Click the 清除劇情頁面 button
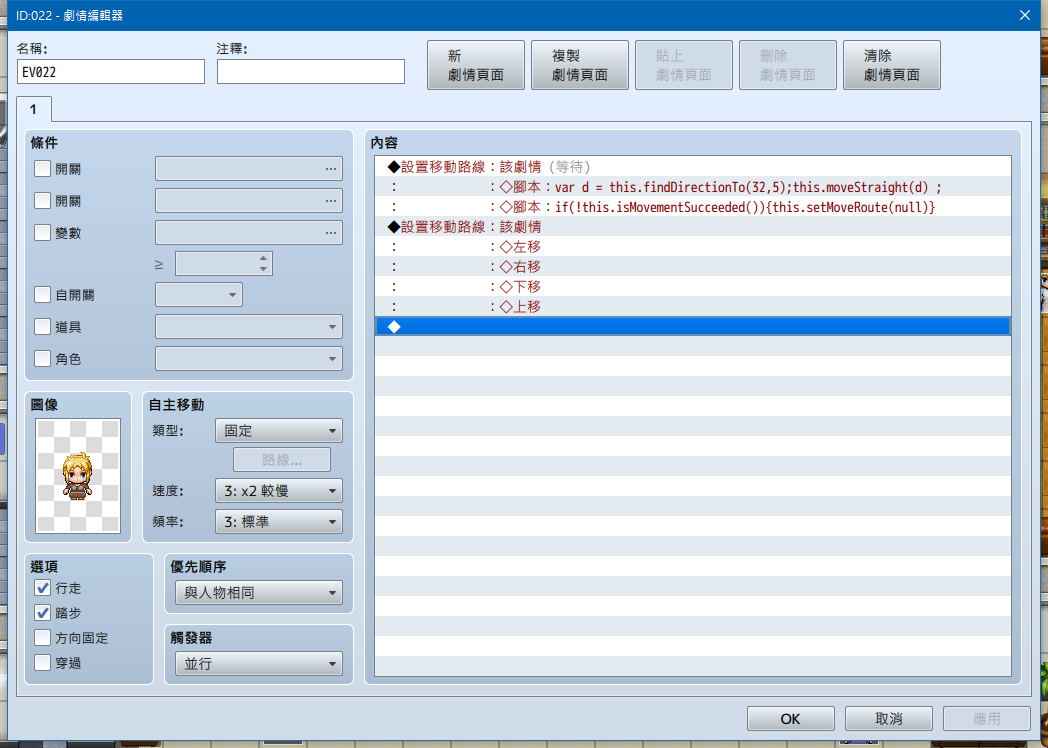The width and height of the screenshot is (1048, 748). [892, 65]
